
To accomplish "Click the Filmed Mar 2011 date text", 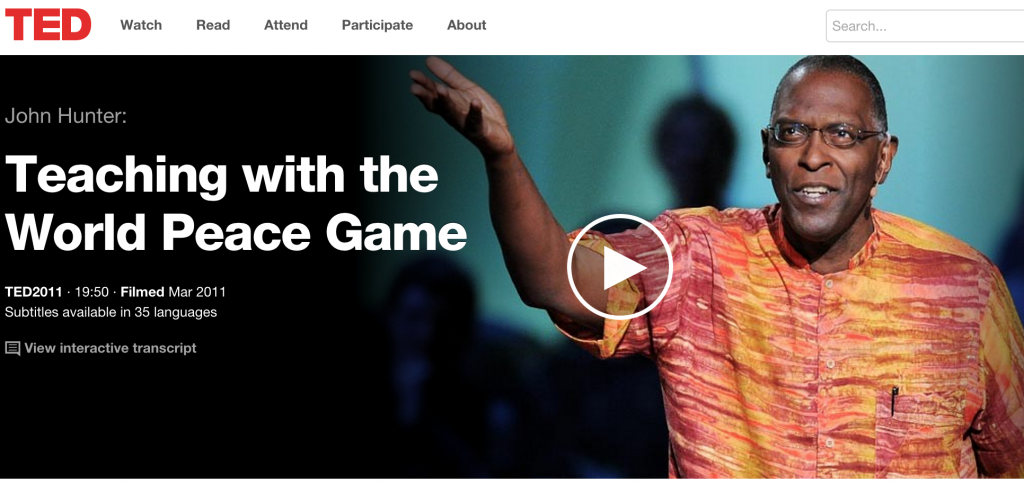I will pyautogui.click(x=173, y=292).
